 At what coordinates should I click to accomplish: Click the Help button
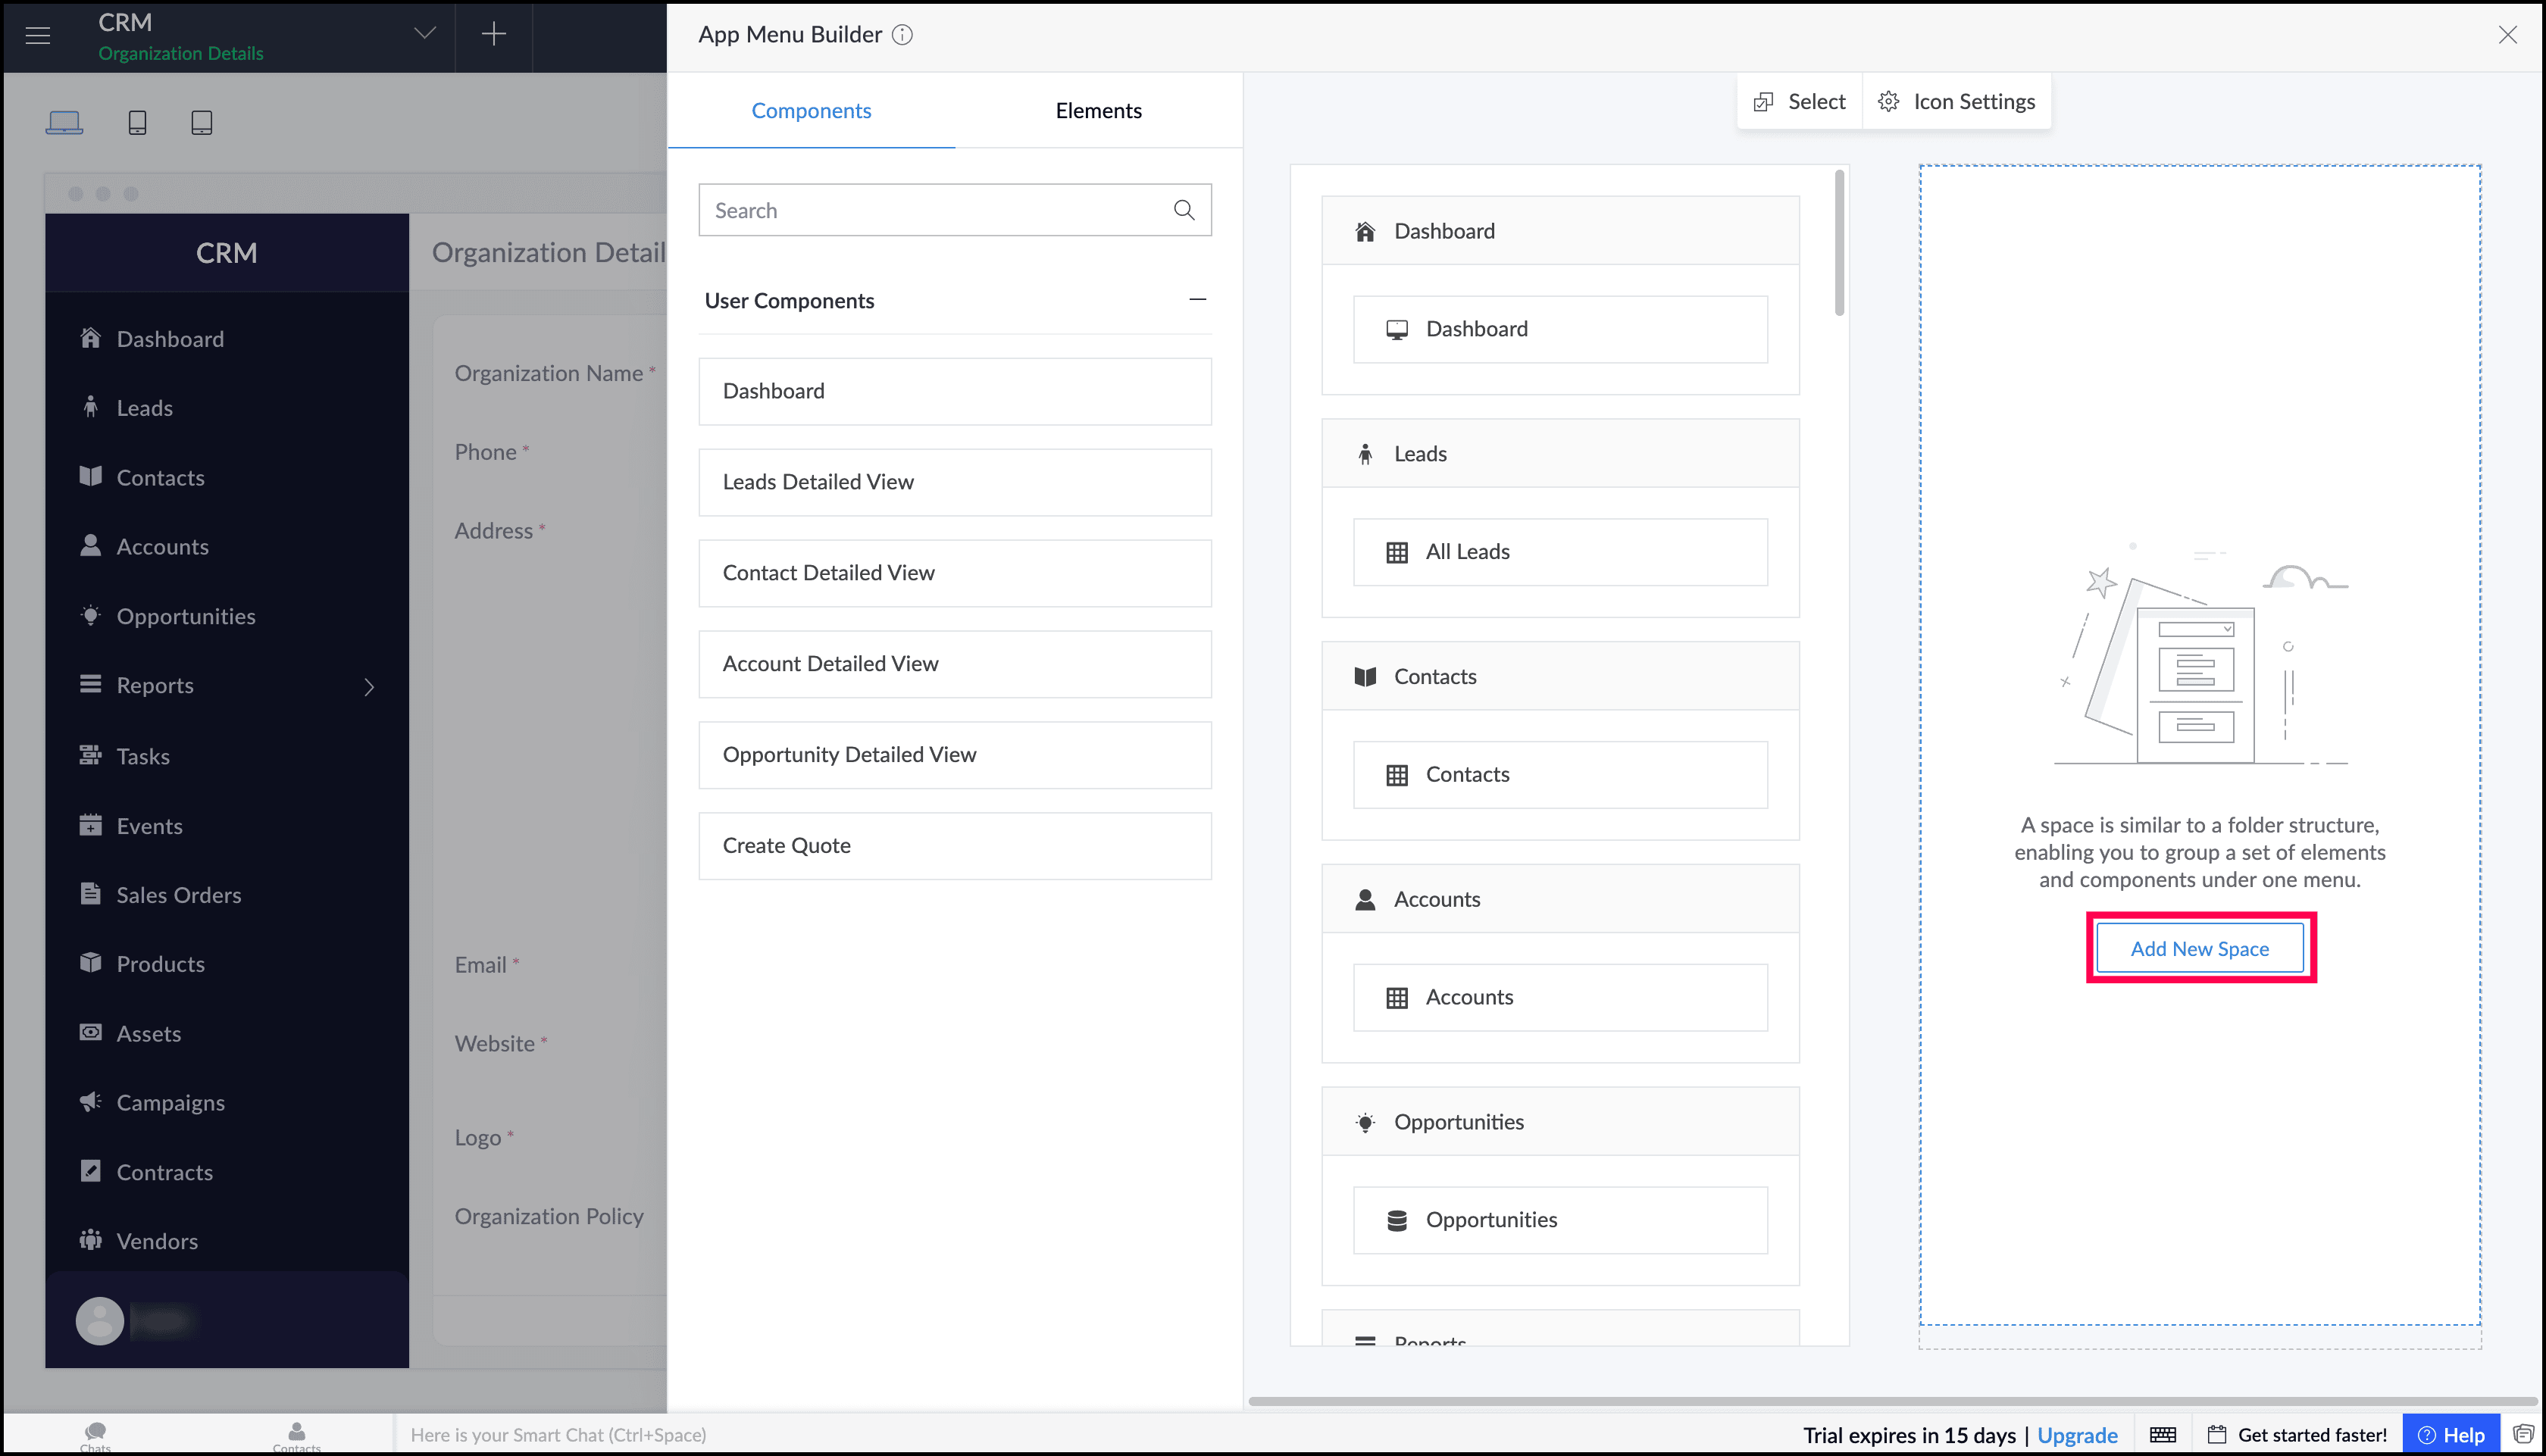2450,1434
